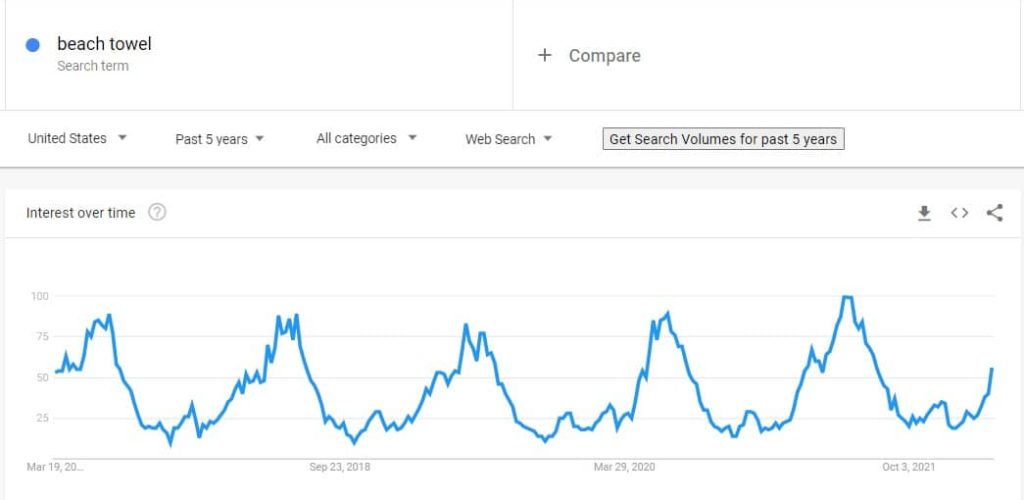Expand the Web Search type dropdown
The width and height of the screenshot is (1024, 500).
(x=509, y=139)
